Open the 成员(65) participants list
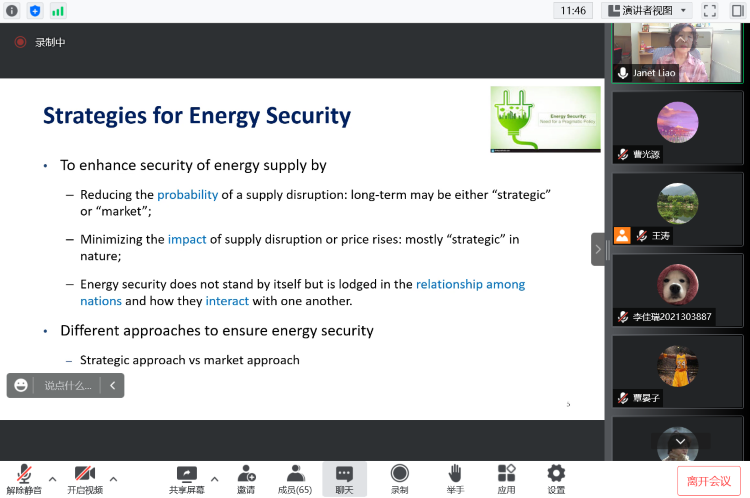 pos(295,478)
